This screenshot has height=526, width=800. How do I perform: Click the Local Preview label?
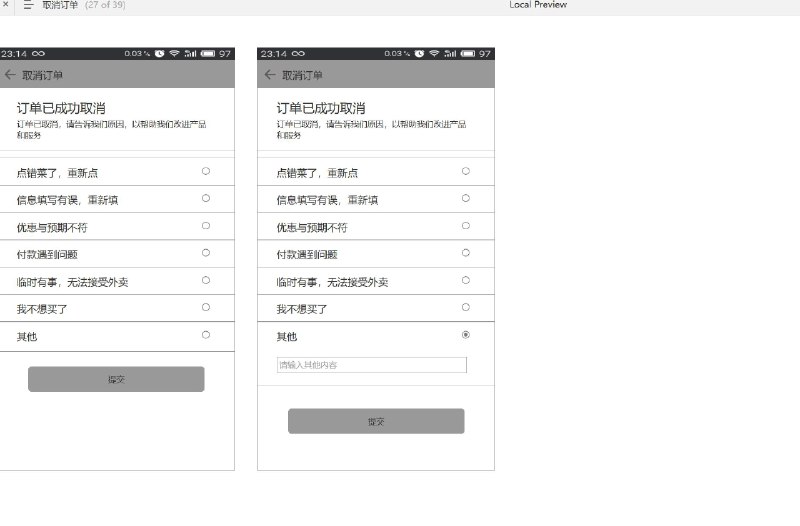pos(538,5)
